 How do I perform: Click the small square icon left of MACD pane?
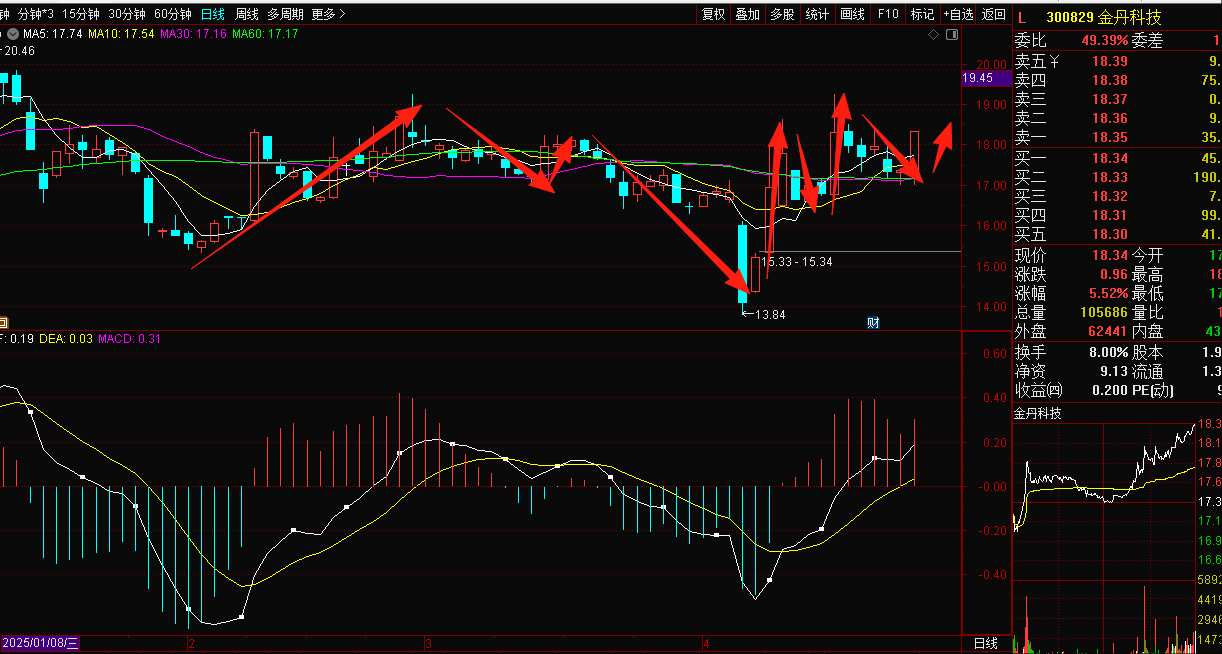(3, 322)
